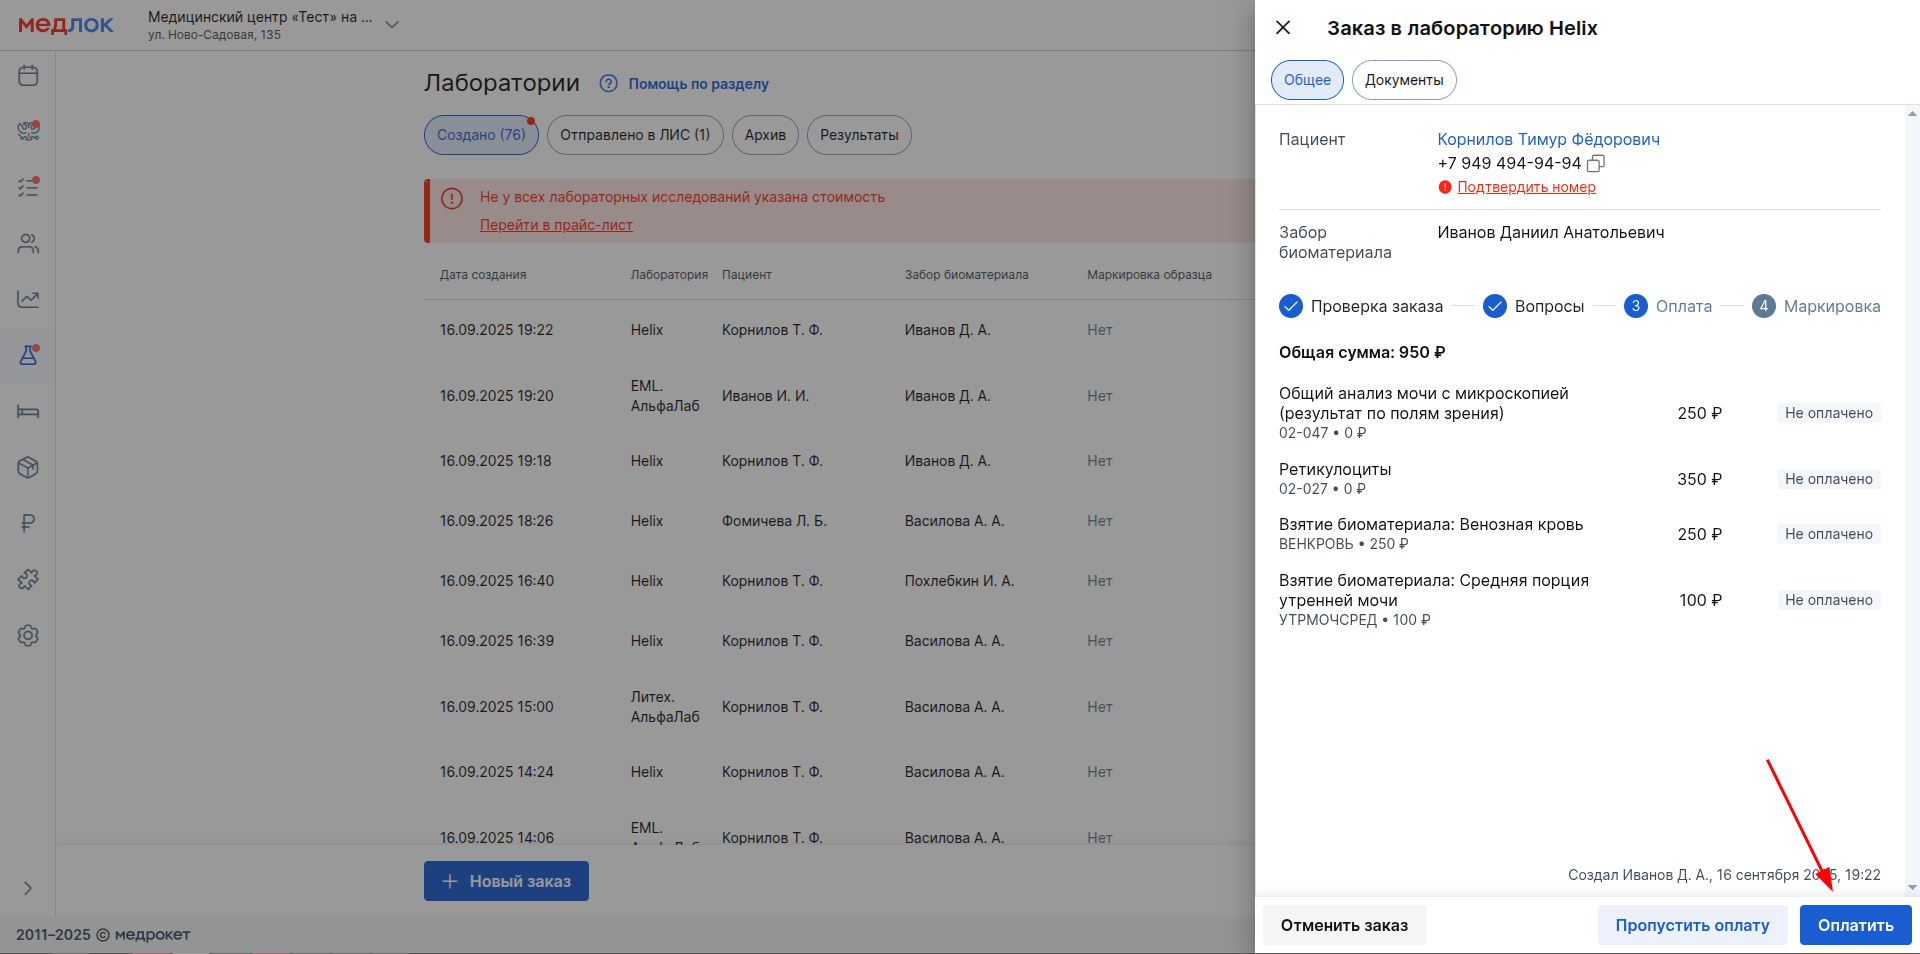Open the ruble finance sidebar icon

[x=28, y=523]
